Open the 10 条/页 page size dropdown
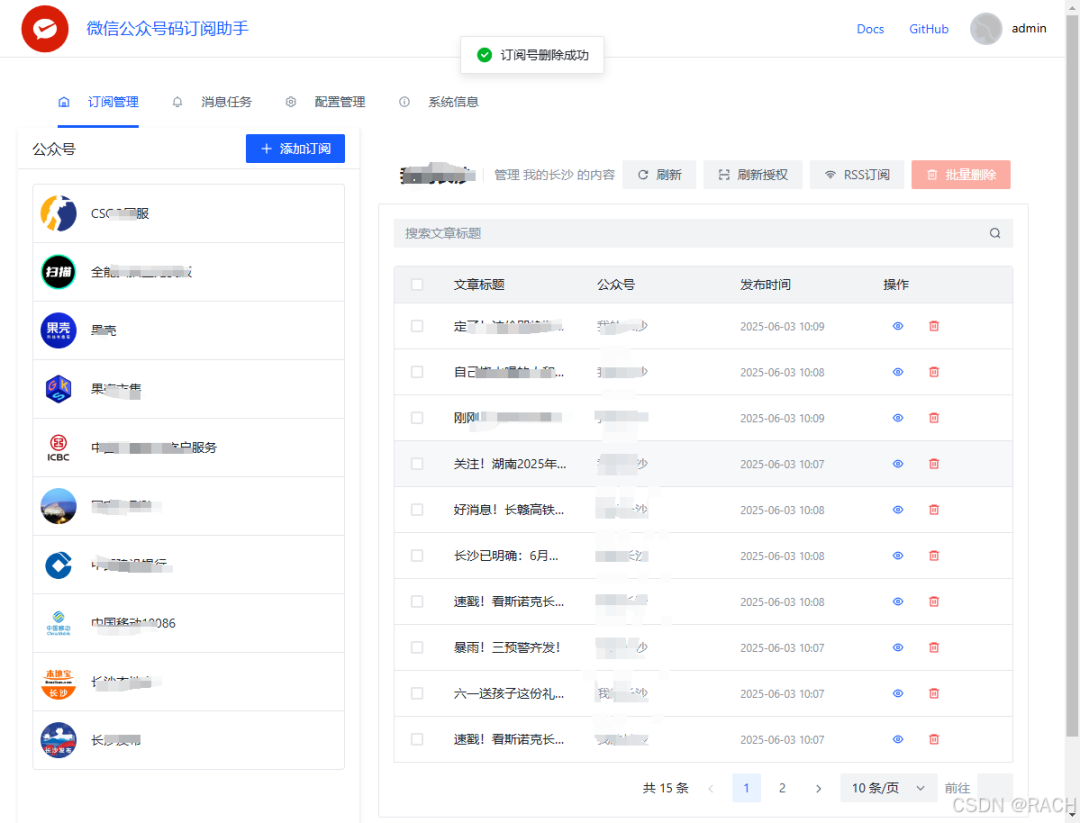 point(888,788)
